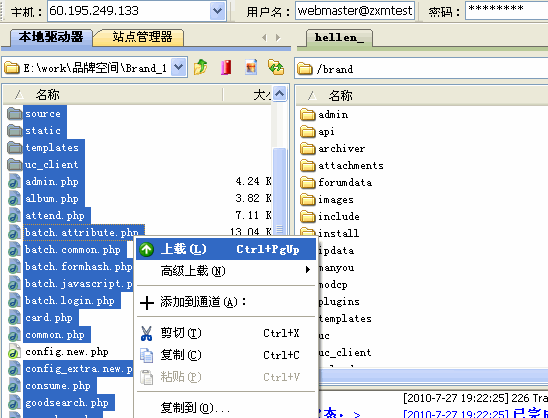The image size is (548, 418).
Task: Click the red bookmark icon in toolbar
Action: point(226,67)
